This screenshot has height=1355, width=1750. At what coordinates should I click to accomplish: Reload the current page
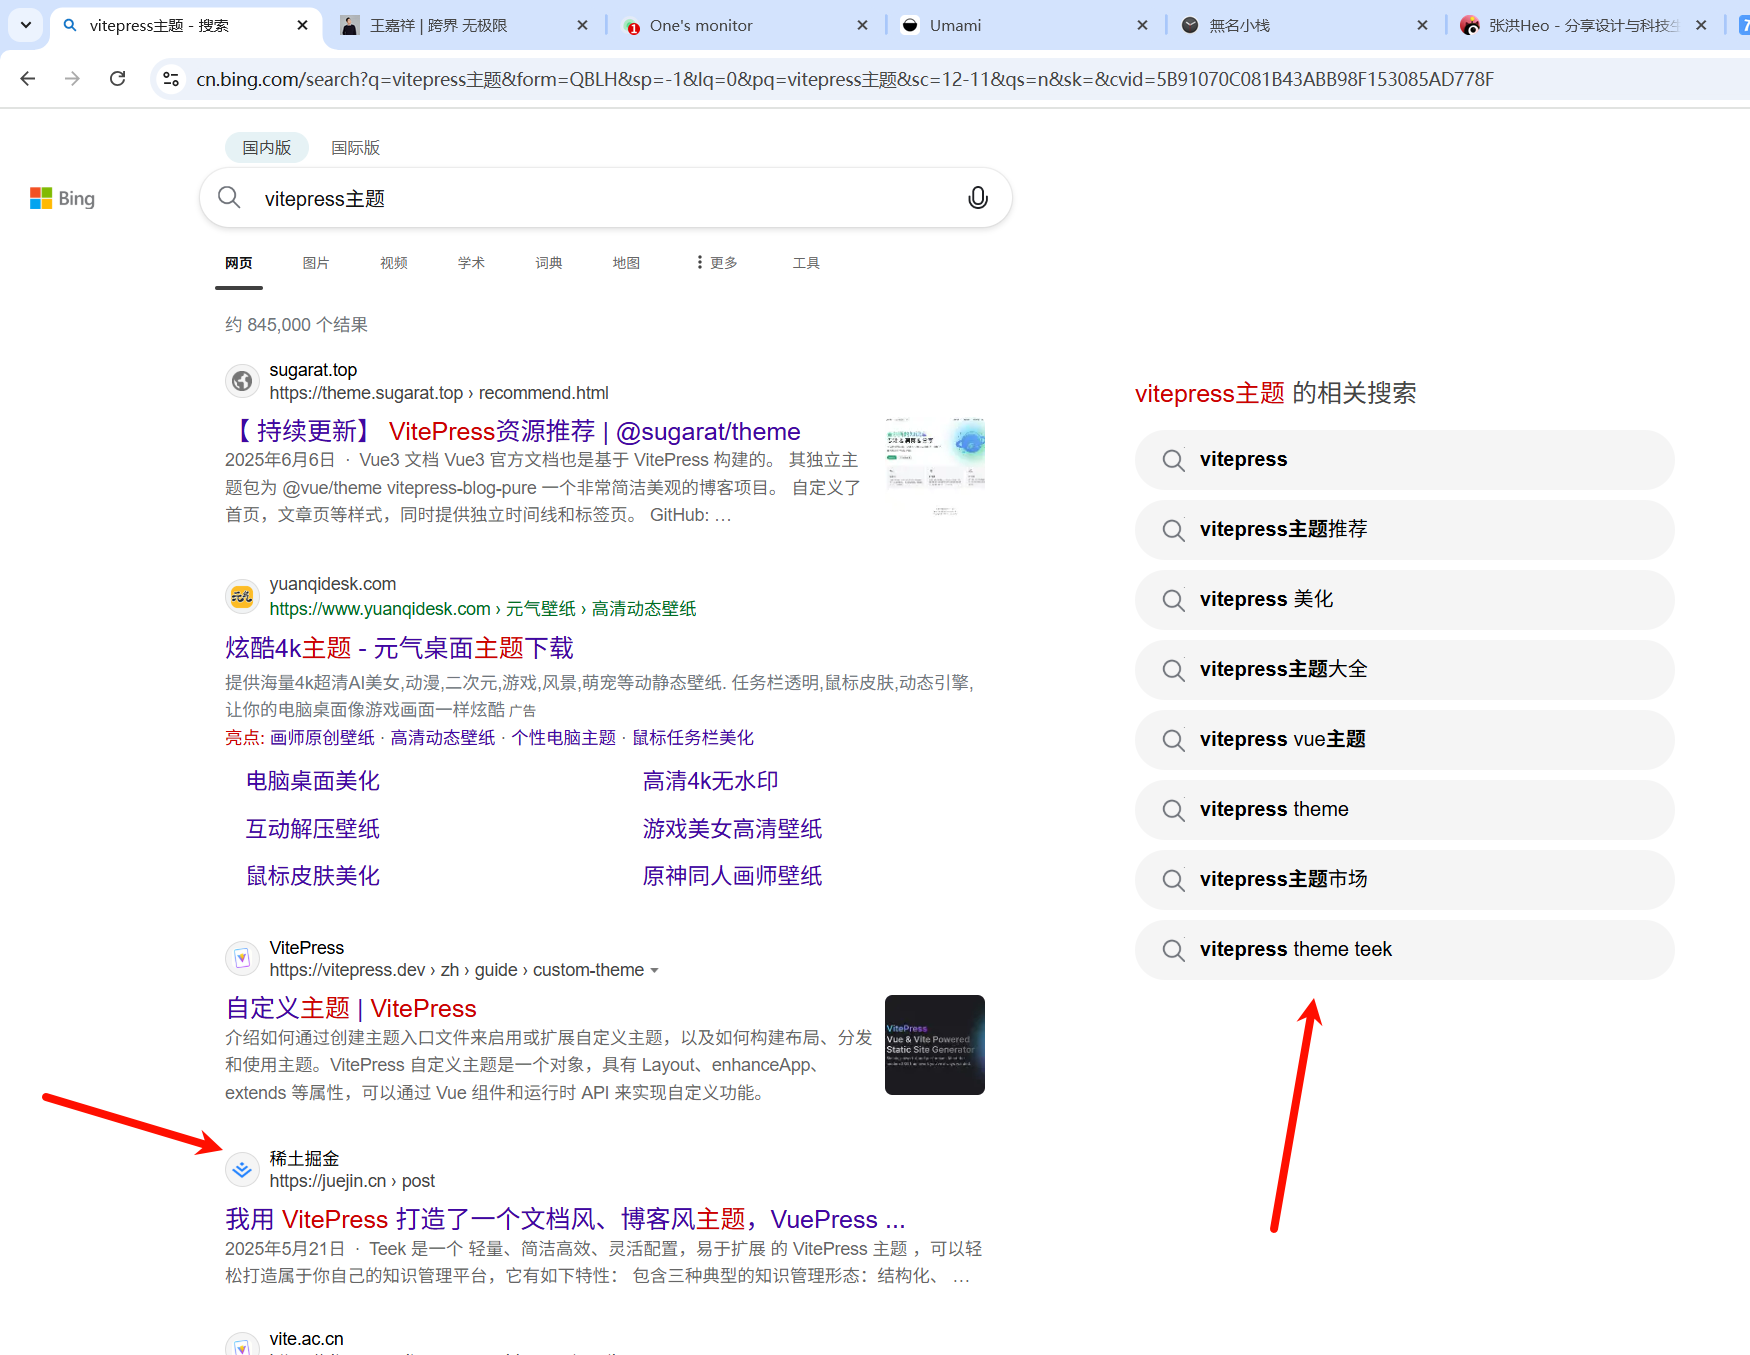pyautogui.click(x=117, y=79)
